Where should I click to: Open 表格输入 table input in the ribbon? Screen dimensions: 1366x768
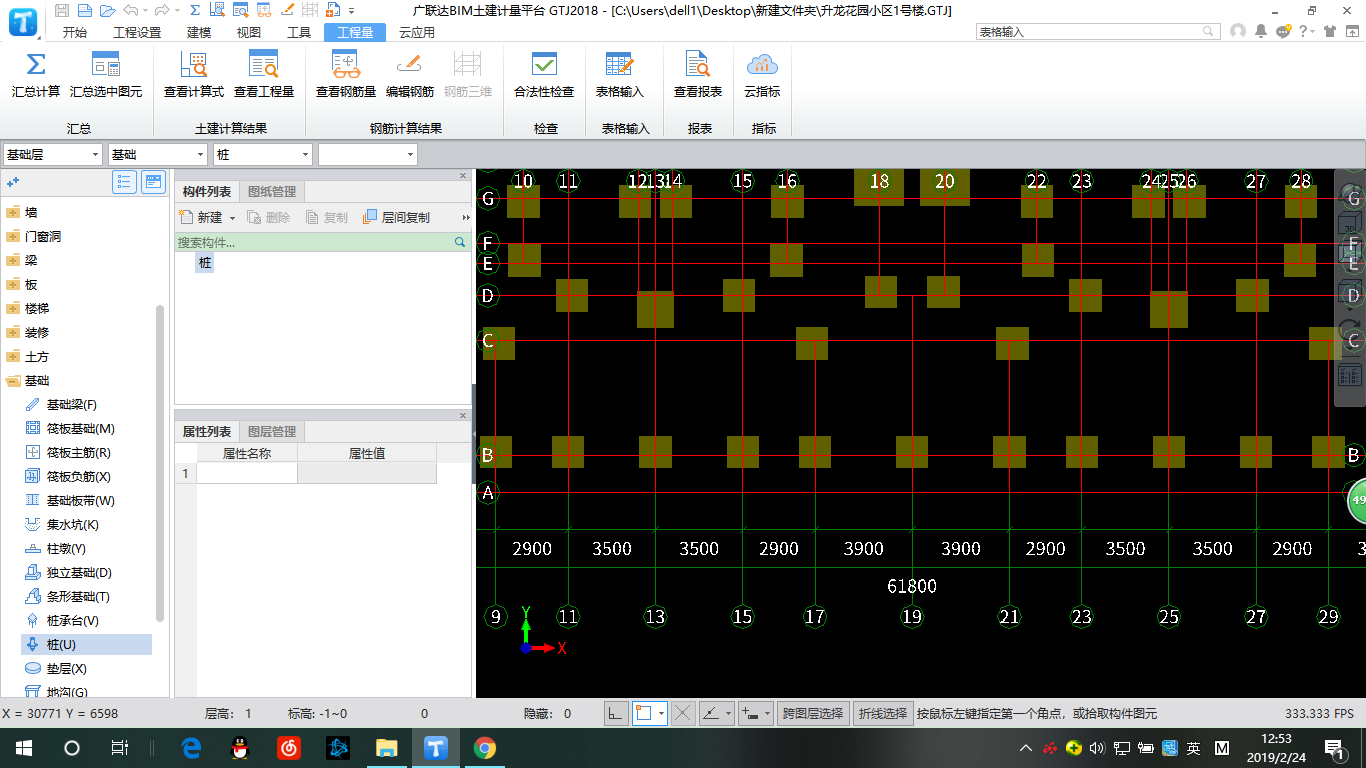[620, 75]
